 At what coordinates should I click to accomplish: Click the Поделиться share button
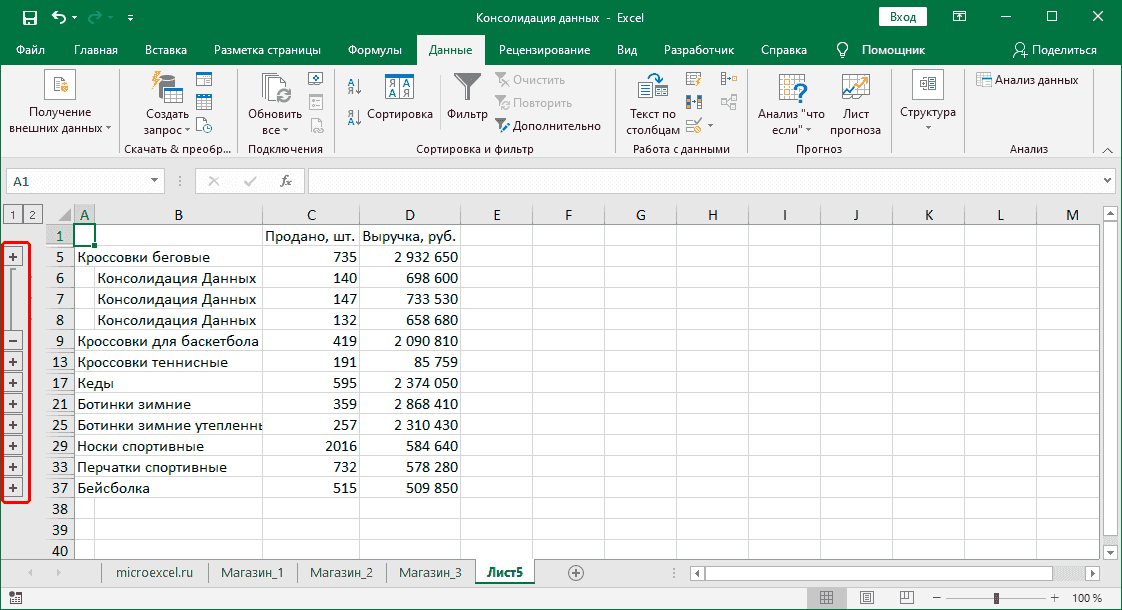click(1055, 50)
